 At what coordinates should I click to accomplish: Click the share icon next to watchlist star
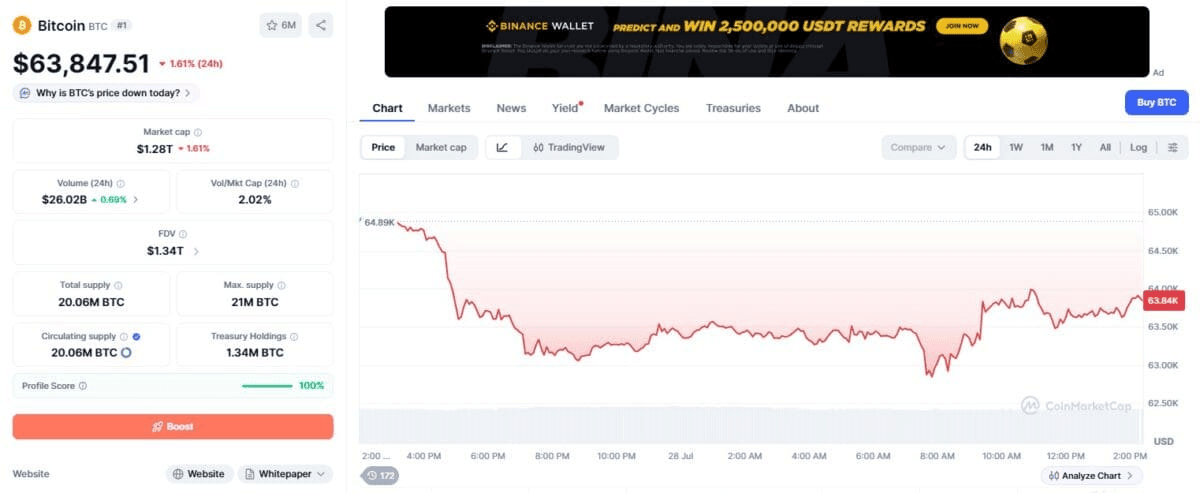click(320, 25)
